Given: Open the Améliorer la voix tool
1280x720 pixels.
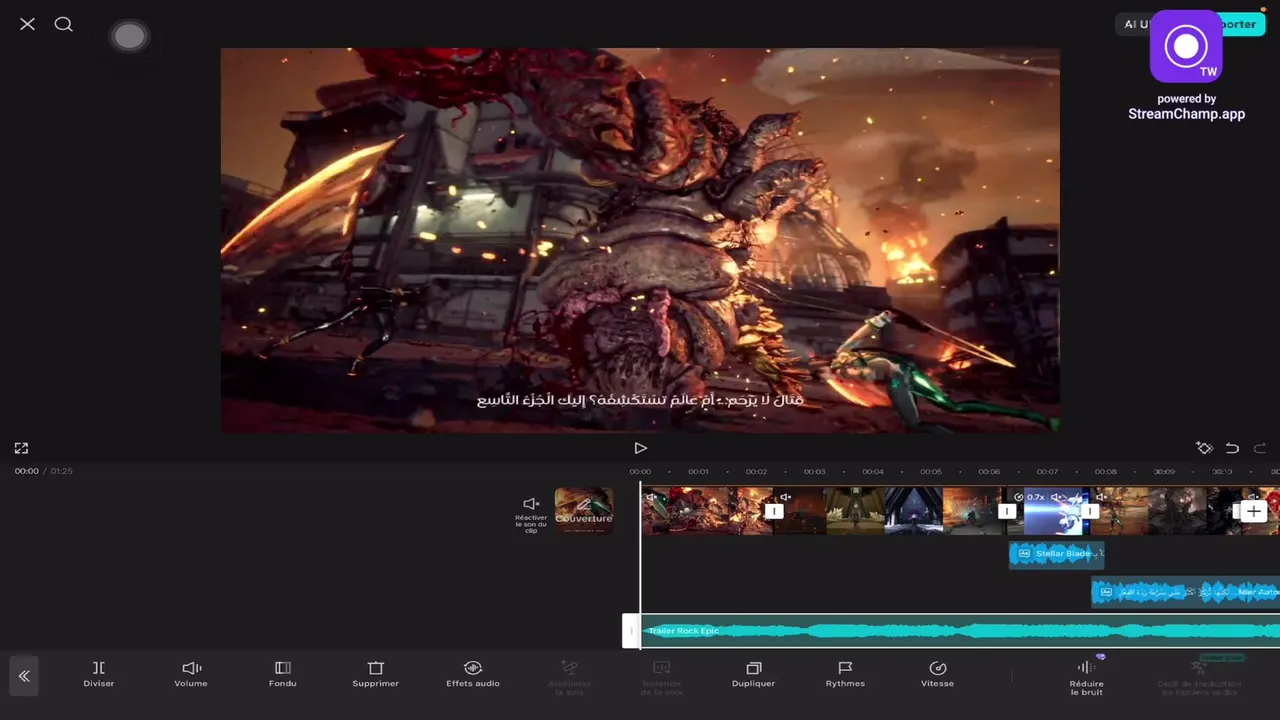Looking at the screenshot, I should (569, 676).
